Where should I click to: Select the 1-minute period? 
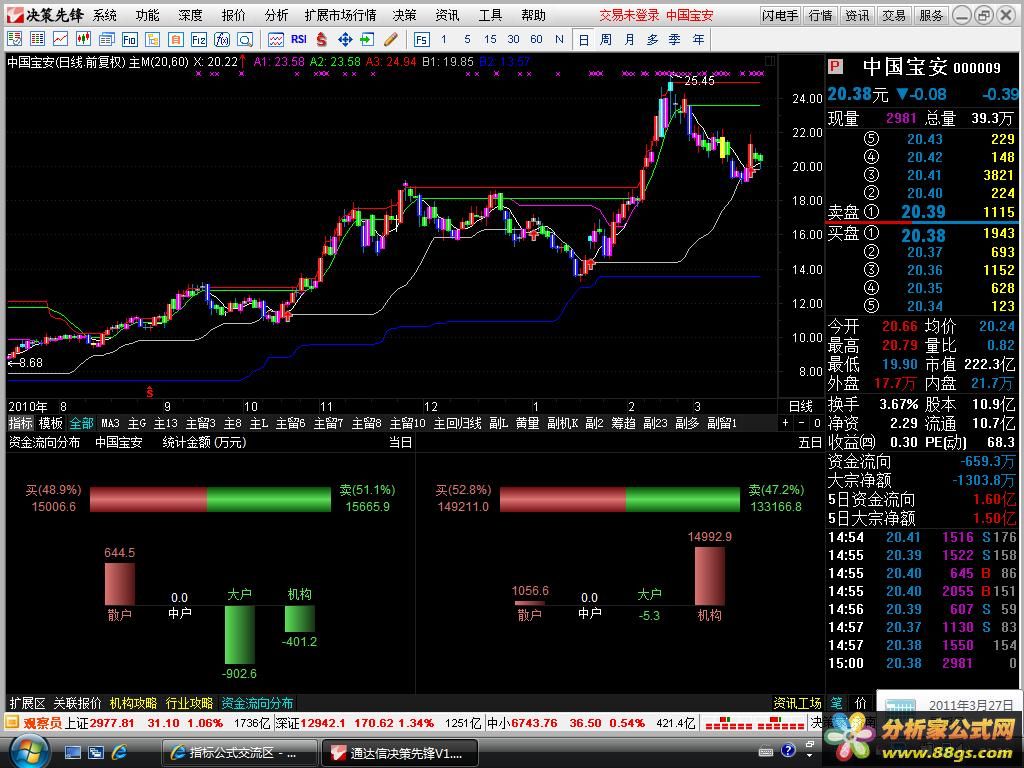pyautogui.click(x=444, y=40)
